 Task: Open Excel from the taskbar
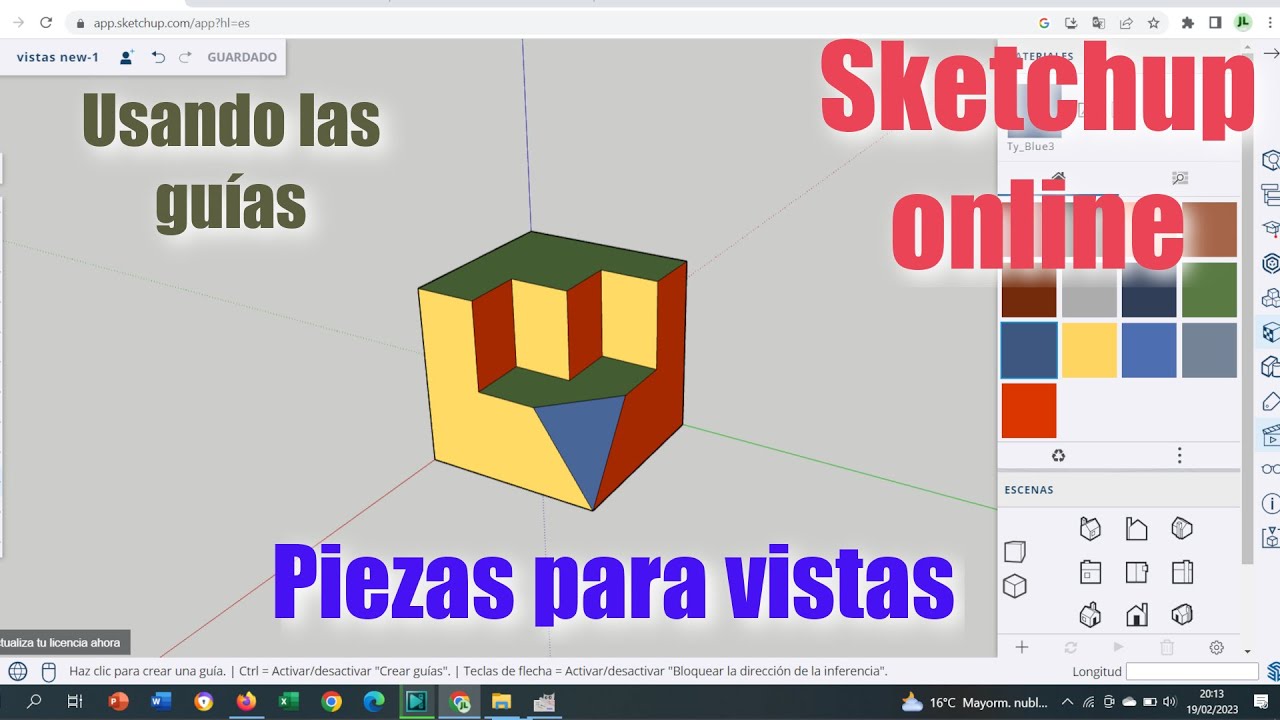tap(289, 702)
